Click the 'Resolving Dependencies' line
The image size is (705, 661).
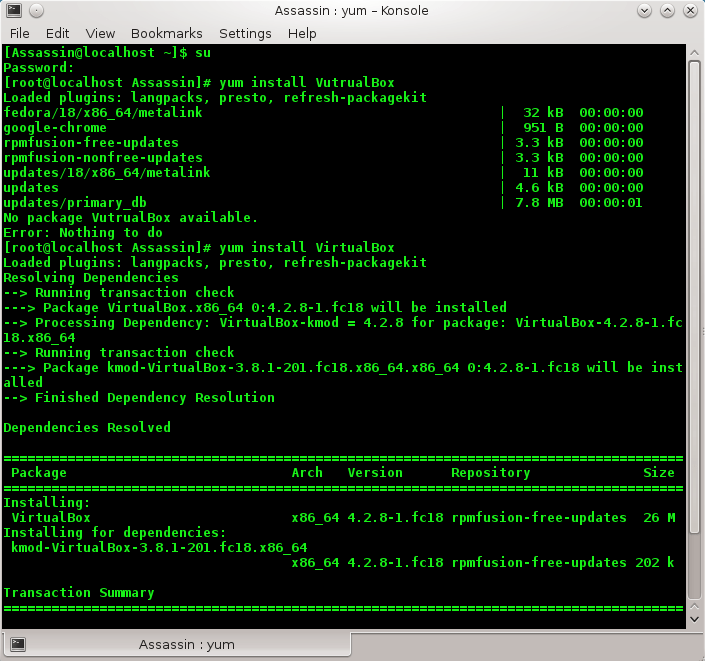91,277
